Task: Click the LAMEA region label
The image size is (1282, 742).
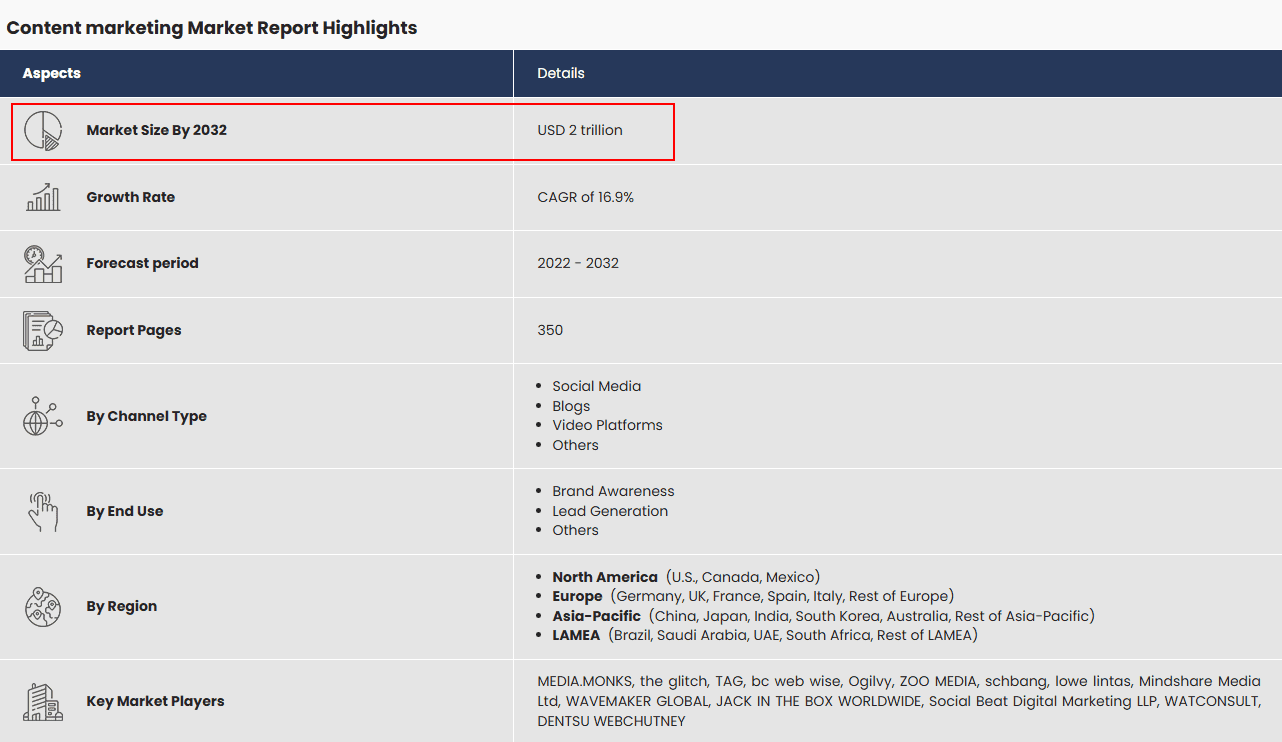Action: (x=576, y=635)
